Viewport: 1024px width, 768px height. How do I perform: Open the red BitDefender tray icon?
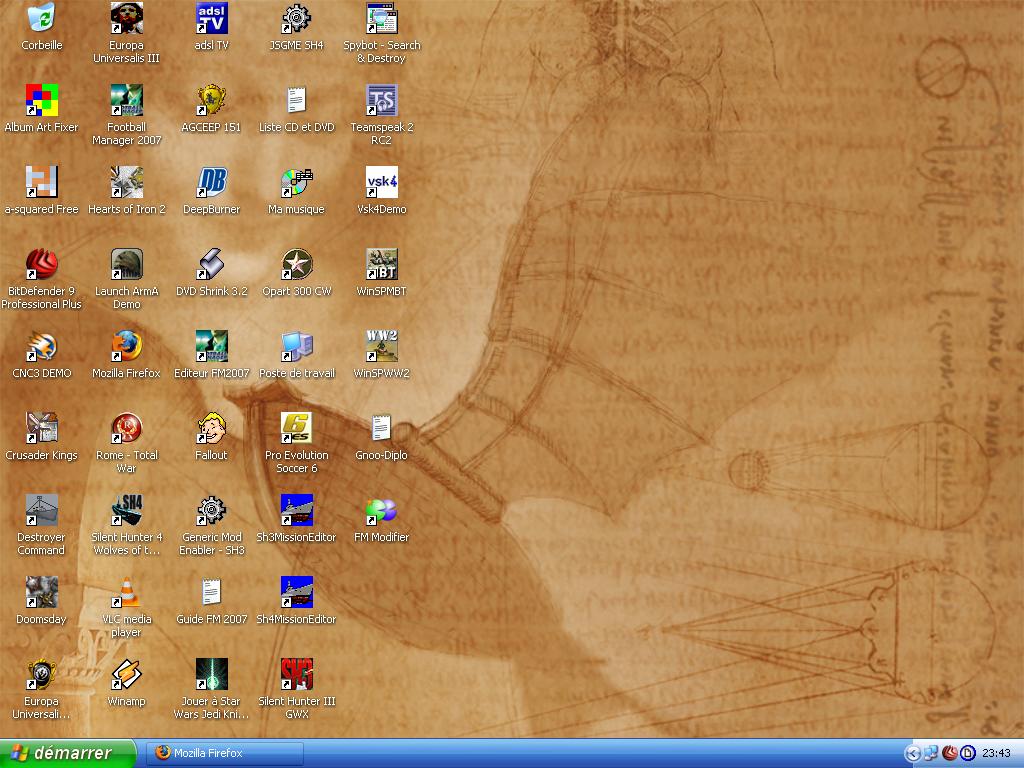point(950,754)
